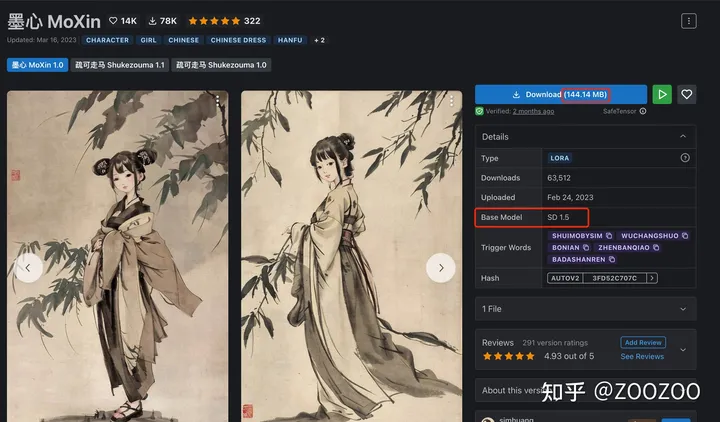This screenshot has height=422, width=720.
Task: Download the 144.14 MB model file
Action: (x=561, y=95)
